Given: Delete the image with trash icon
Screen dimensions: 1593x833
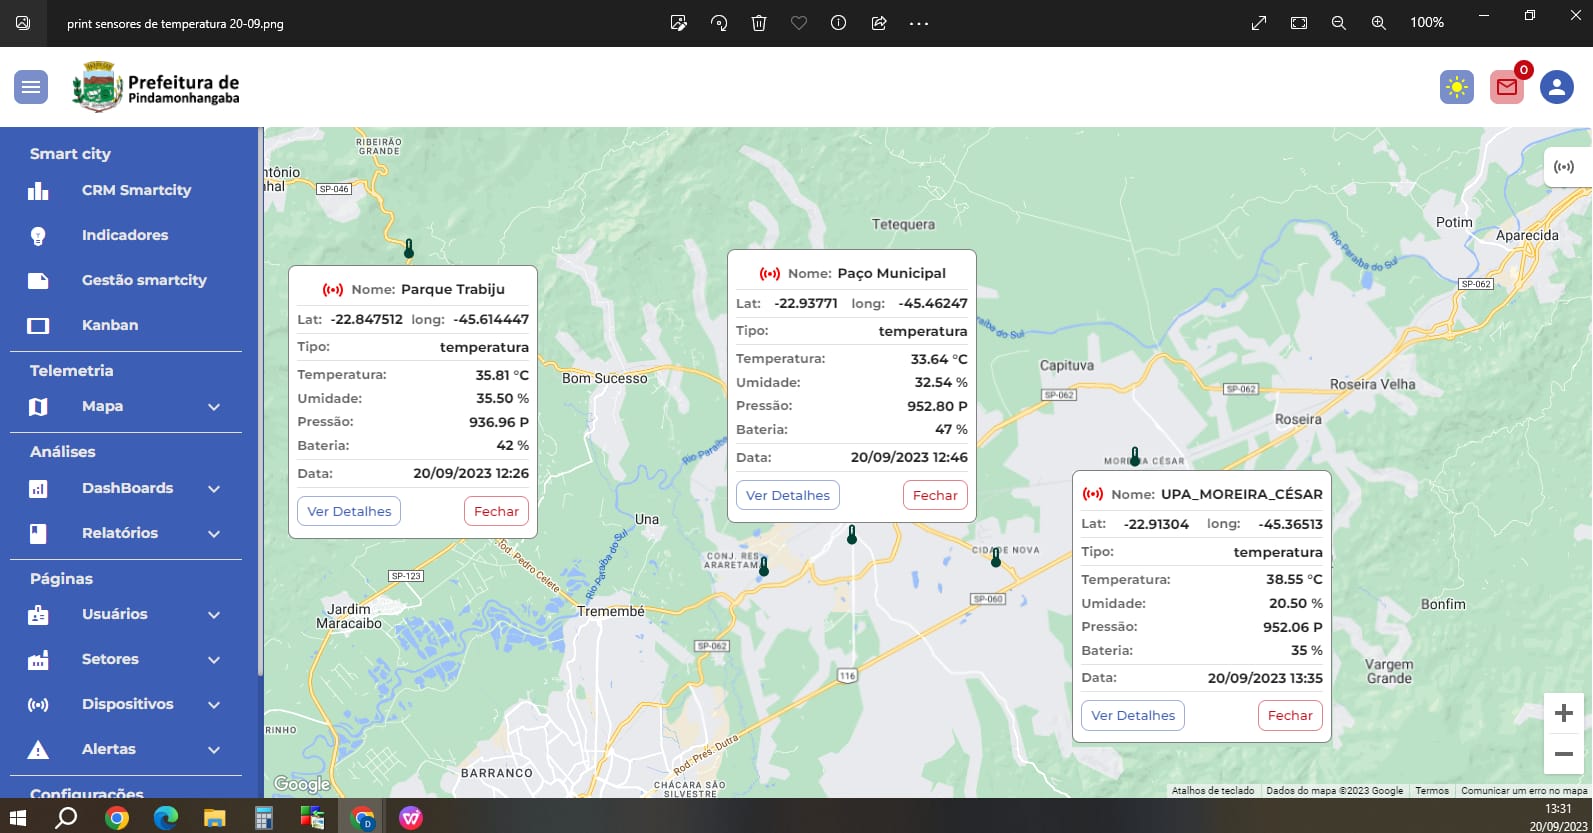Looking at the screenshot, I should 759,23.
